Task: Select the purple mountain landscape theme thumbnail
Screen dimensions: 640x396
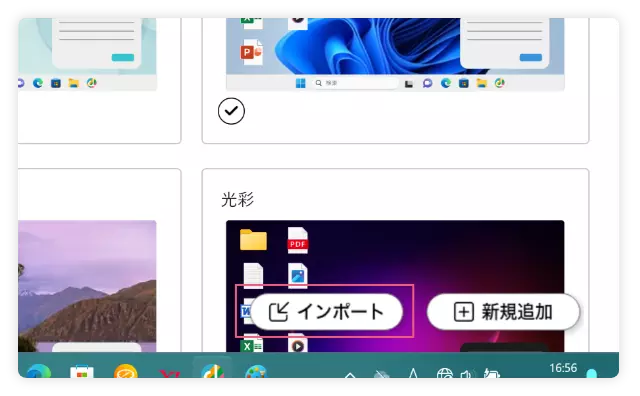Action: [x=87, y=286]
